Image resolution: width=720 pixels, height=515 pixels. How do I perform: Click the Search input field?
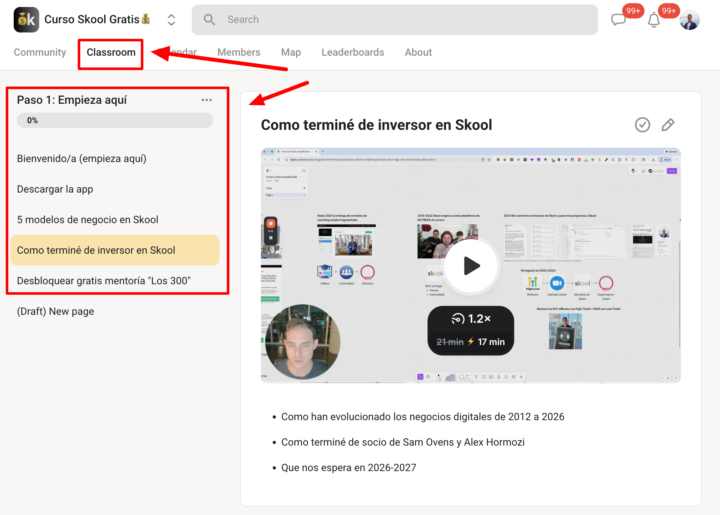394,20
